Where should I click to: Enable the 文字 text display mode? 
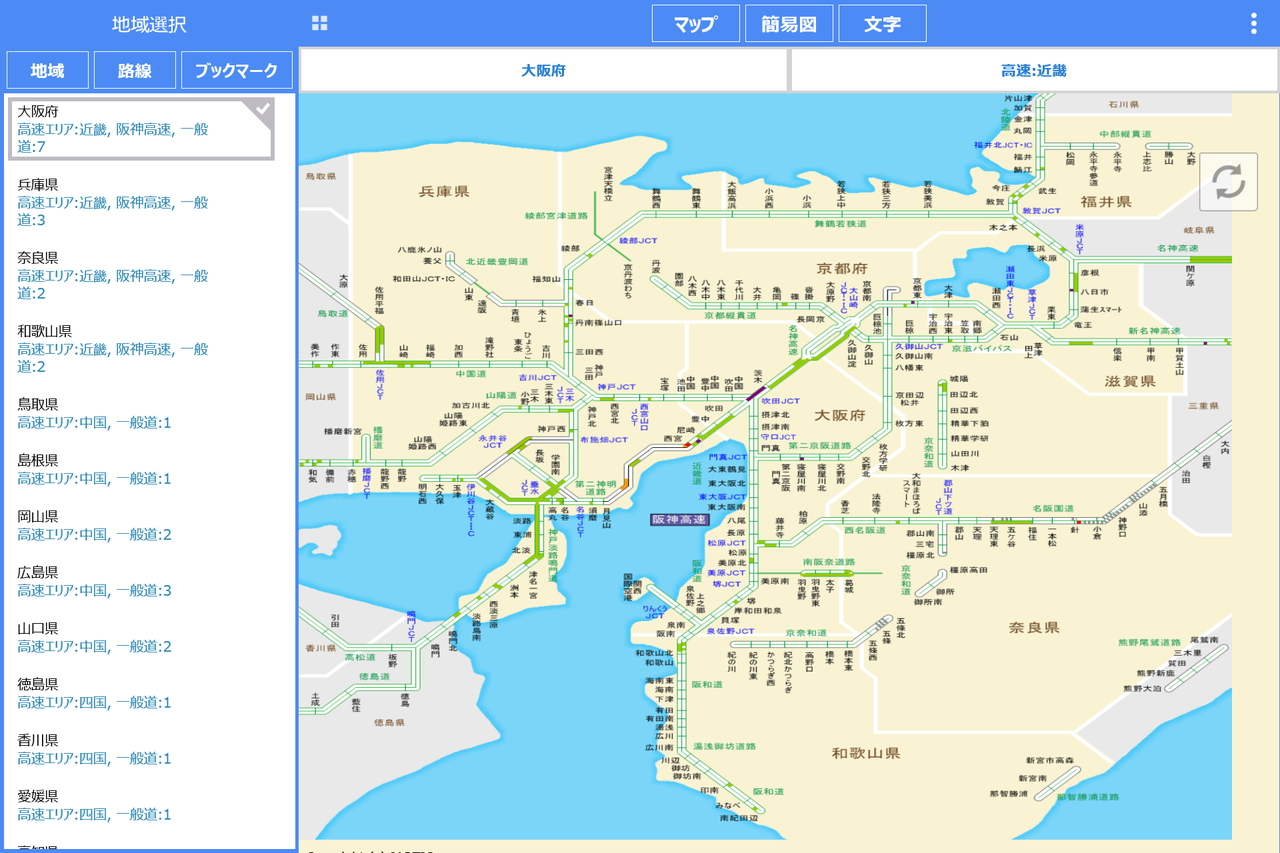(882, 22)
